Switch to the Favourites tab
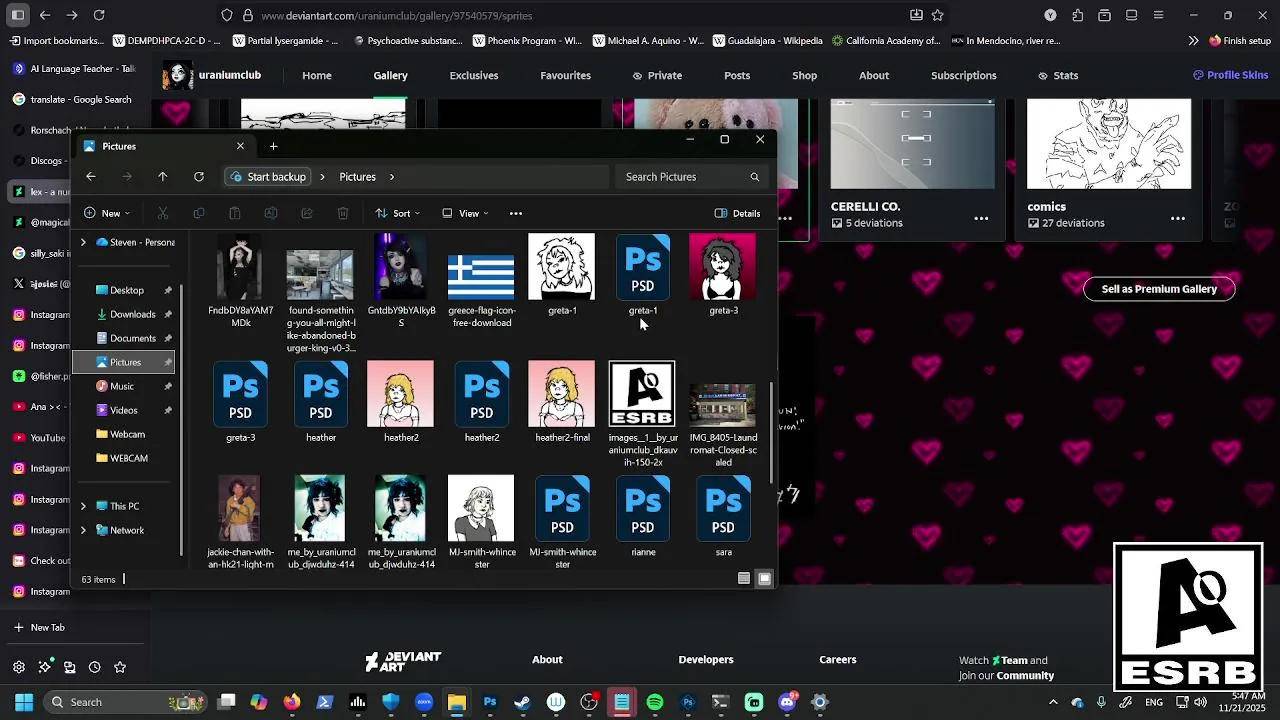Viewport: 1280px width, 720px height. [x=565, y=75]
